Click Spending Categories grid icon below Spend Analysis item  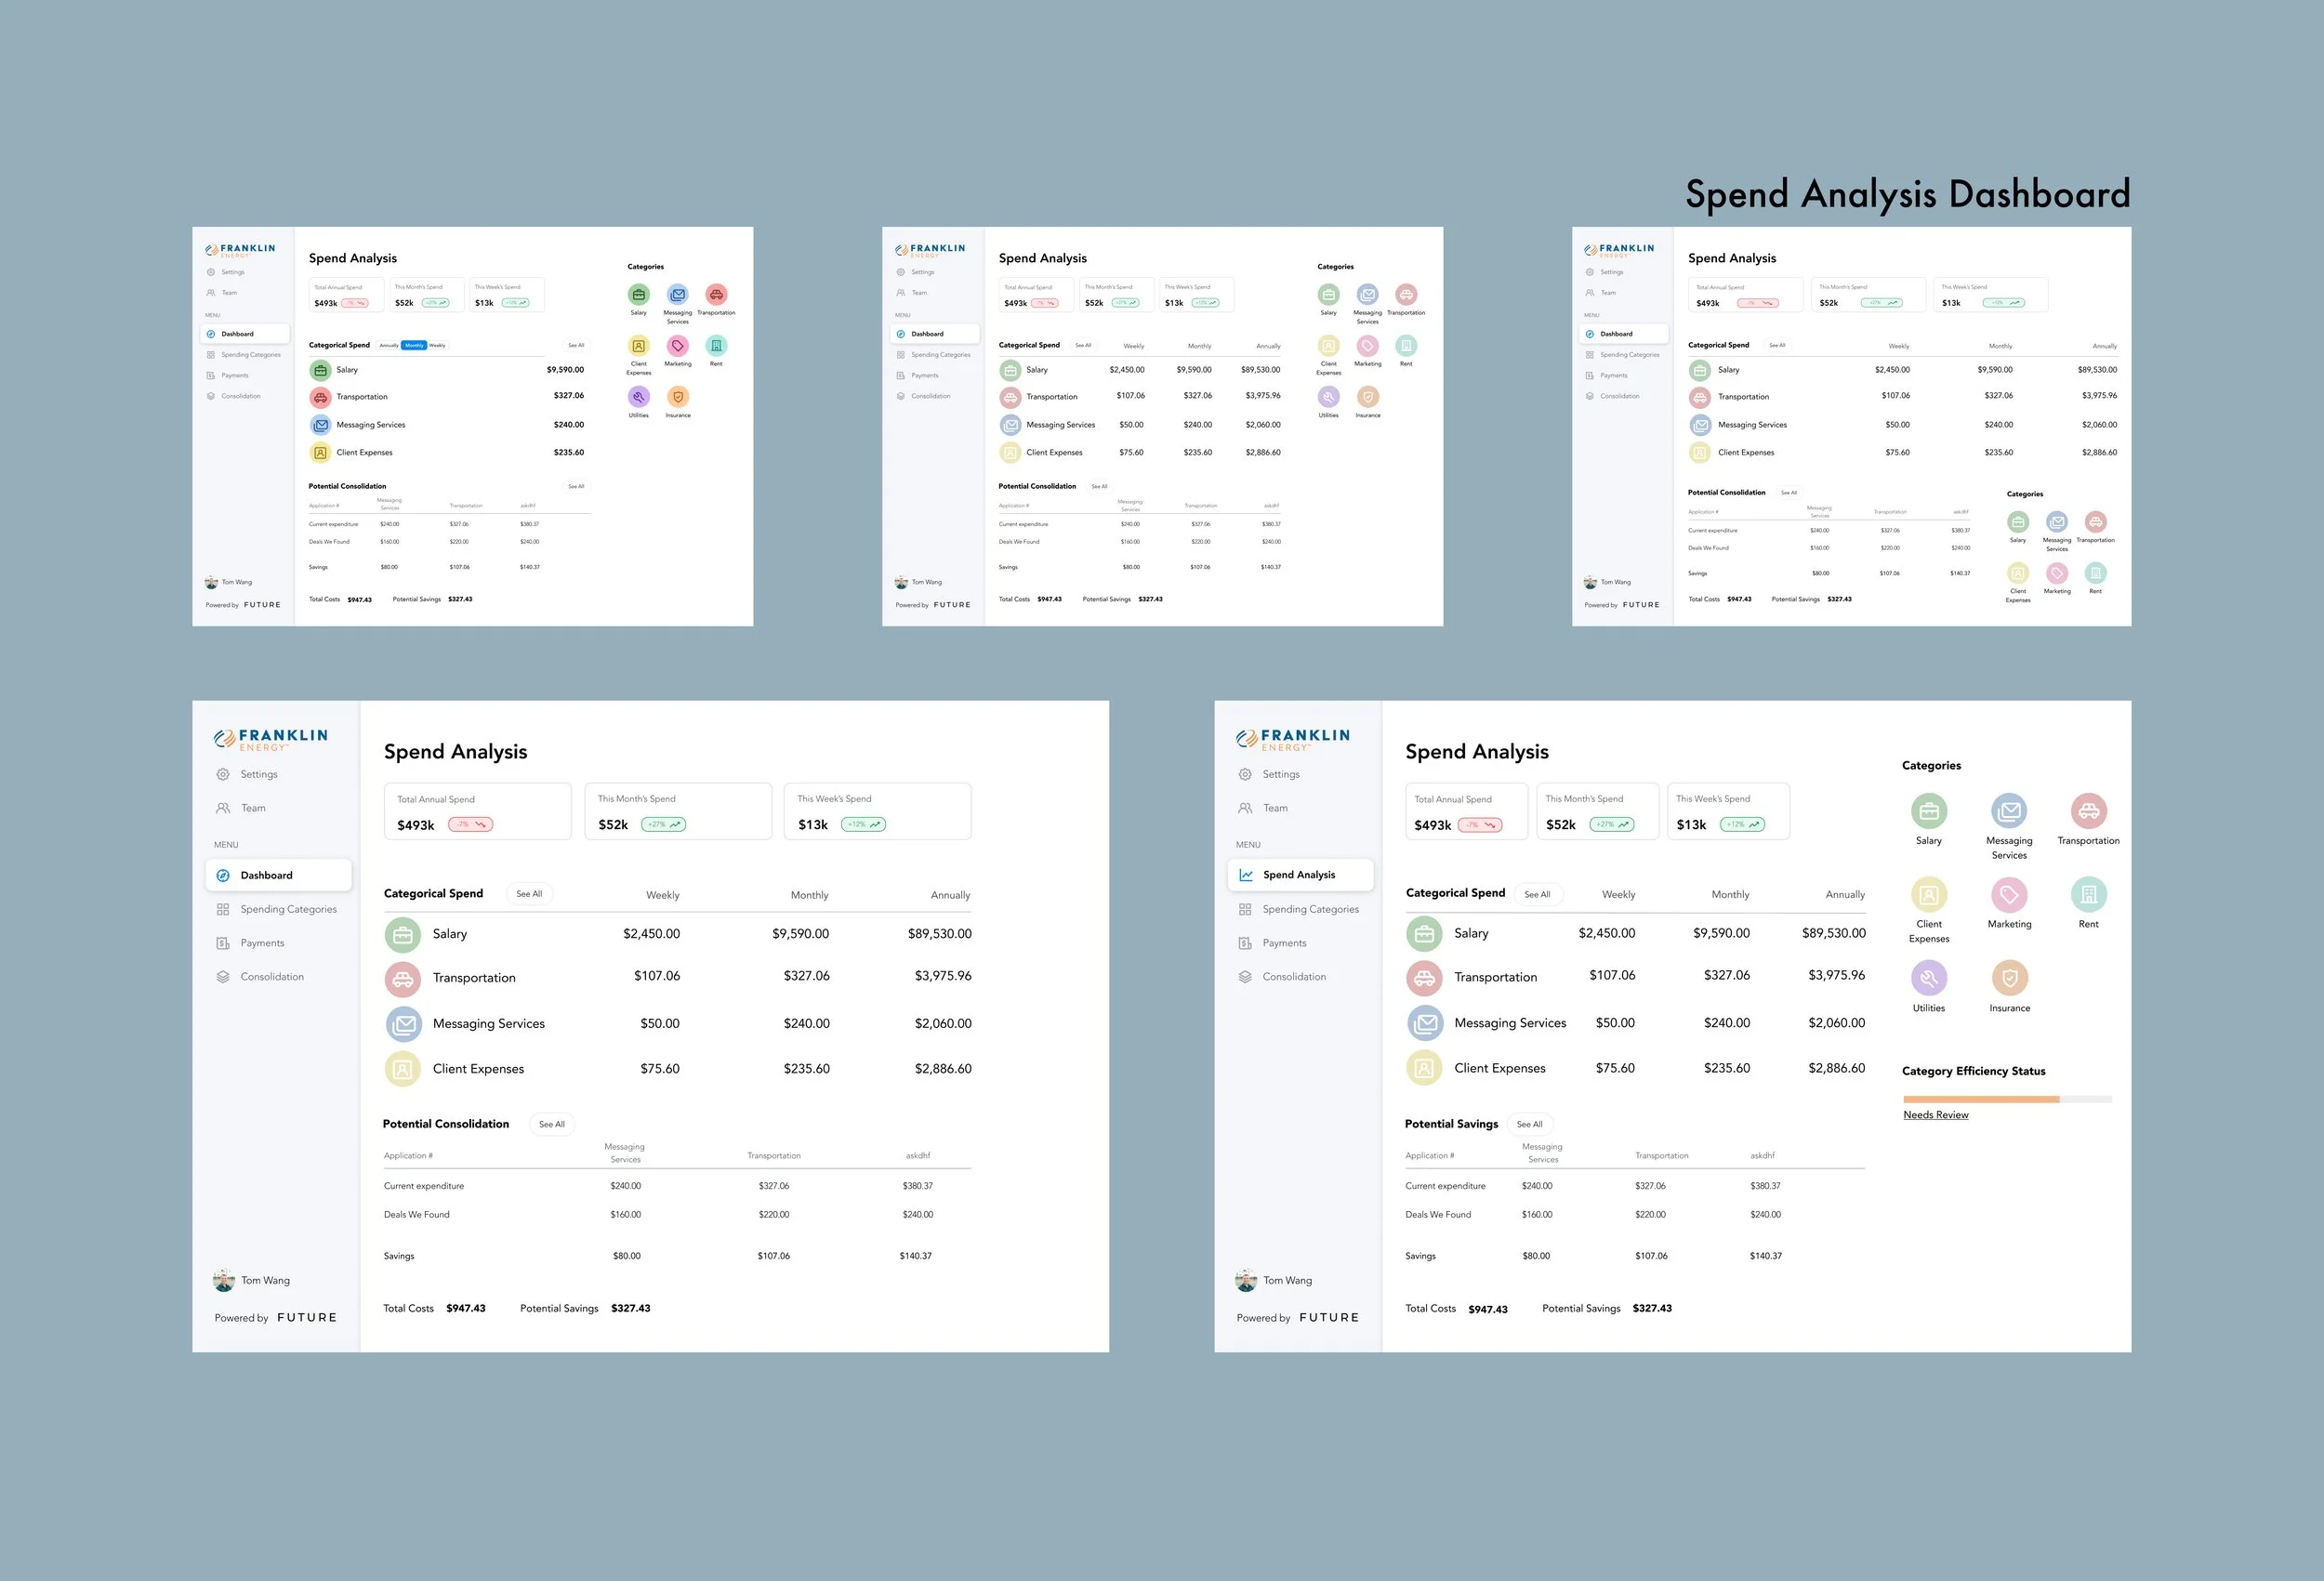point(1245,909)
